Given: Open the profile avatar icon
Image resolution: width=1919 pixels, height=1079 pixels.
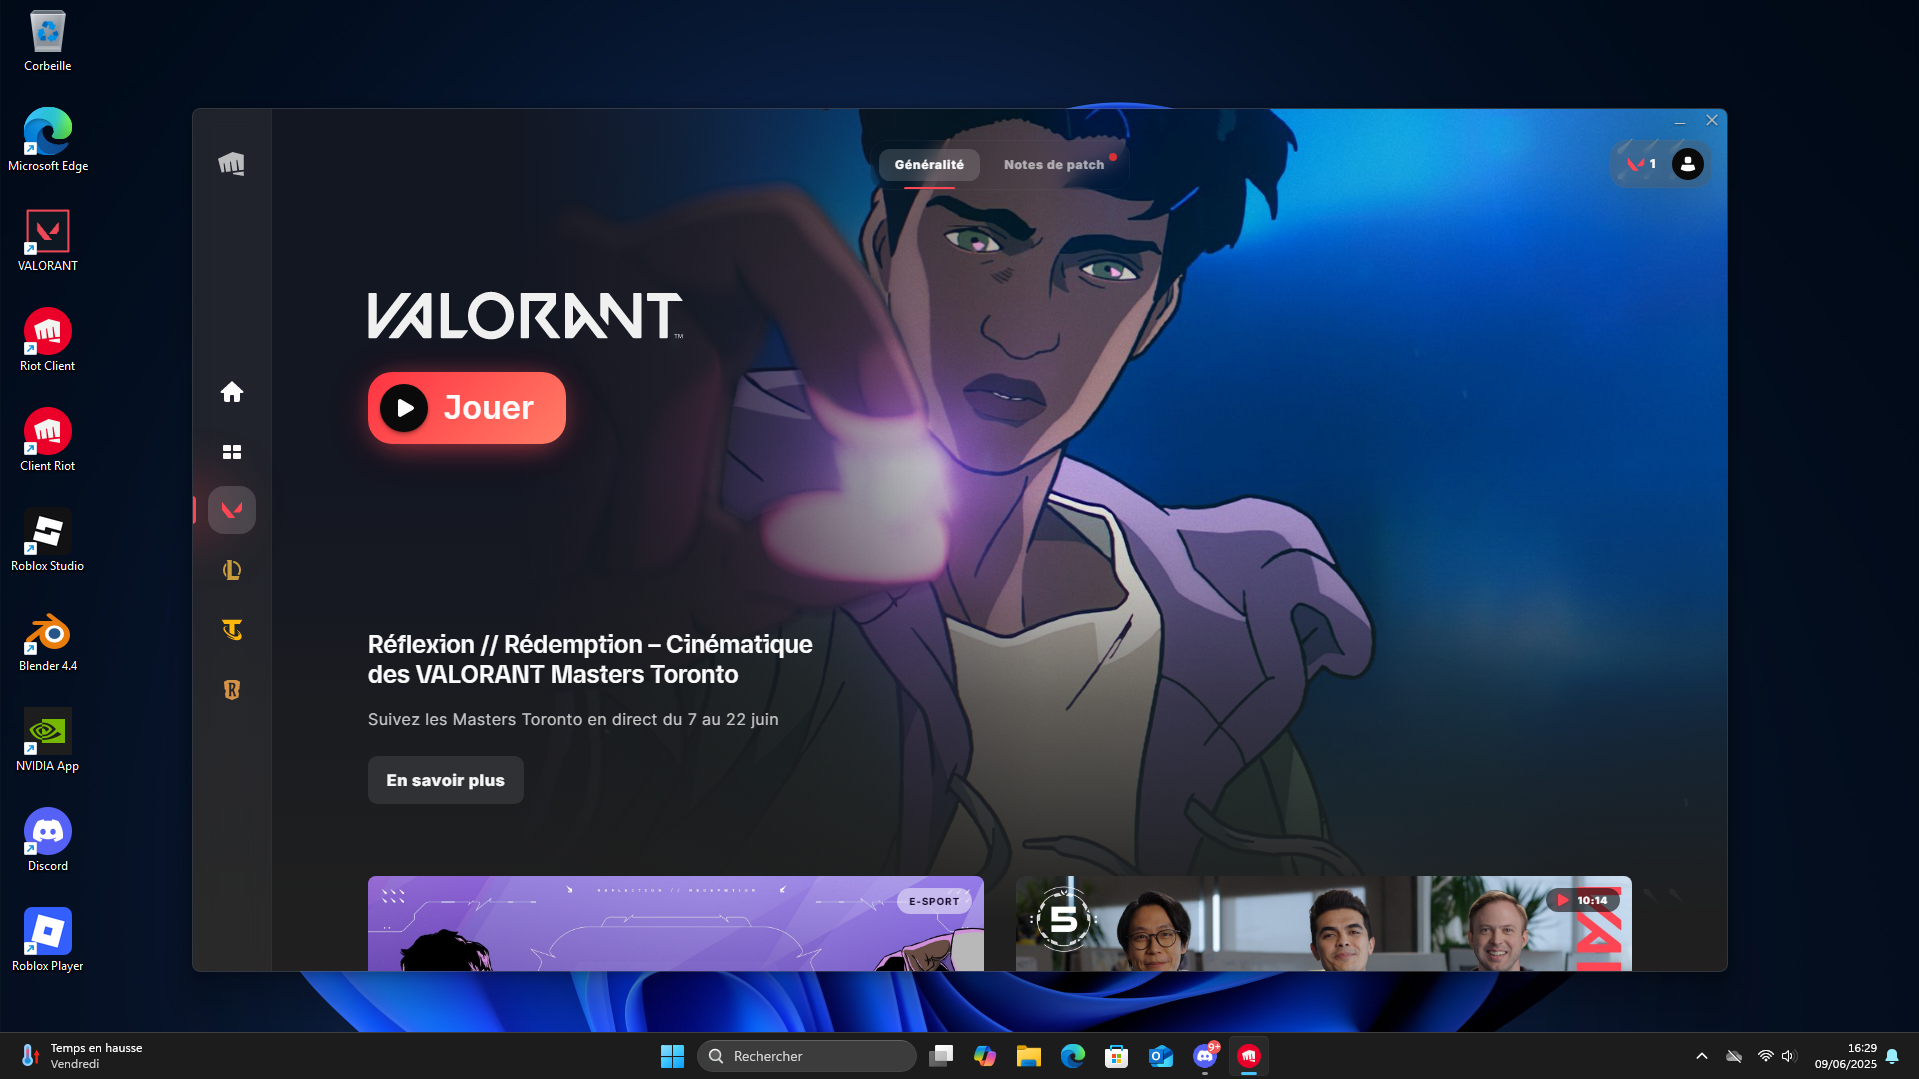Looking at the screenshot, I should [x=1688, y=164].
